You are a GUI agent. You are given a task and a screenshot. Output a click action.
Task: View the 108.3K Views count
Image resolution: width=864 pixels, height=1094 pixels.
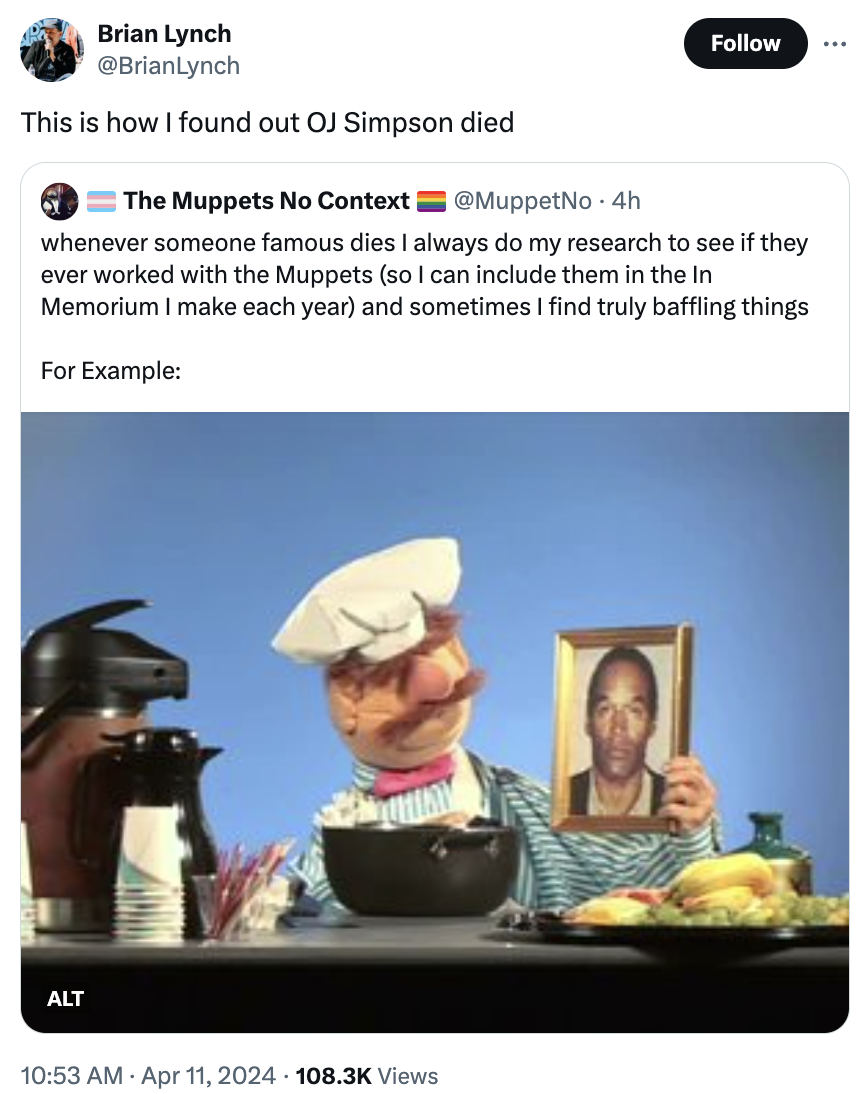pyautogui.click(x=367, y=1076)
